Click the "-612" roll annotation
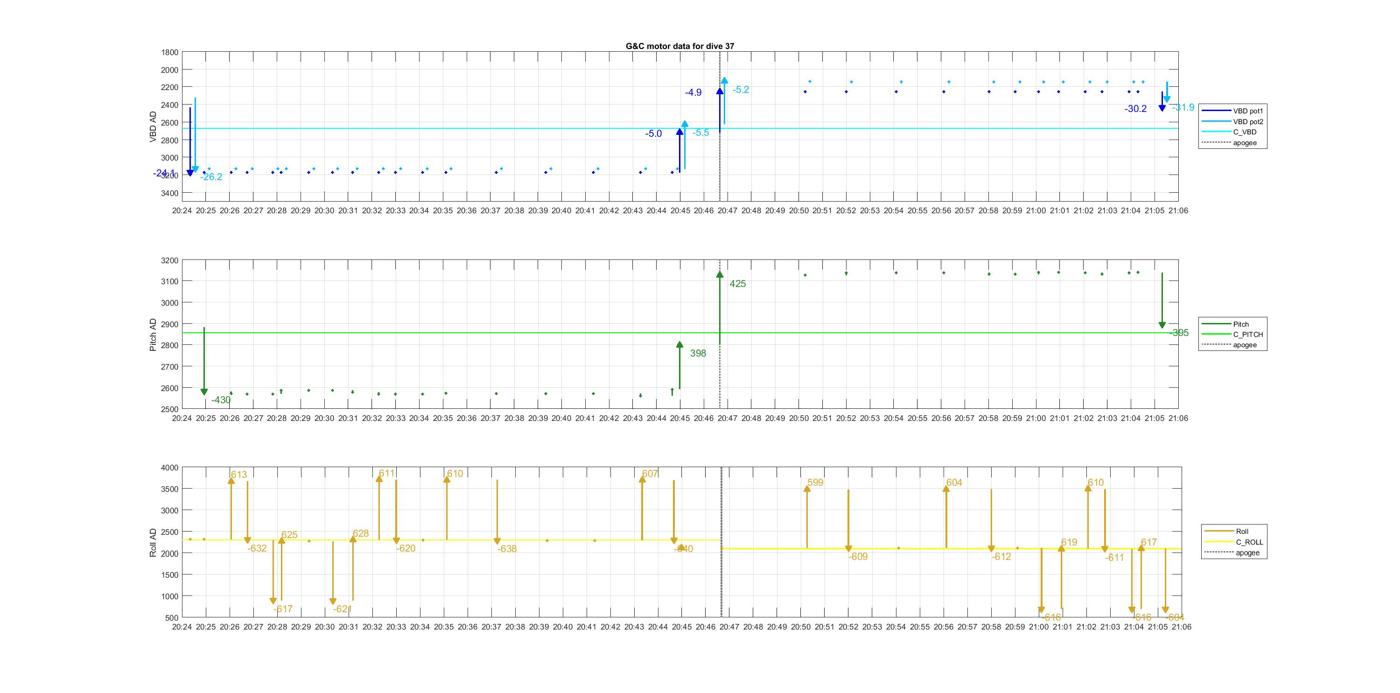 pos(1001,556)
